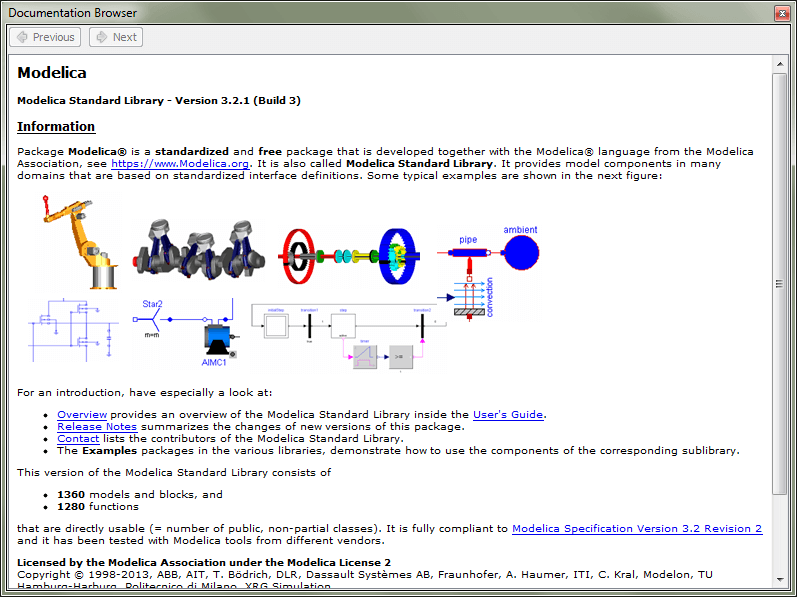Click the forward arrow icon beside Next

[102, 37]
